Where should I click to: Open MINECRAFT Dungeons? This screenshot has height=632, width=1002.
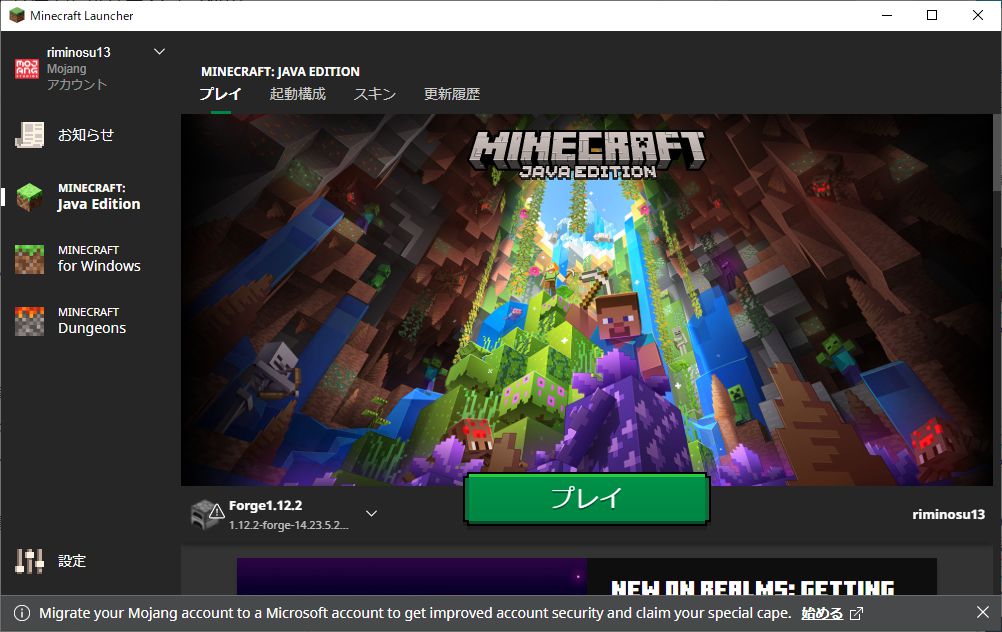88,320
